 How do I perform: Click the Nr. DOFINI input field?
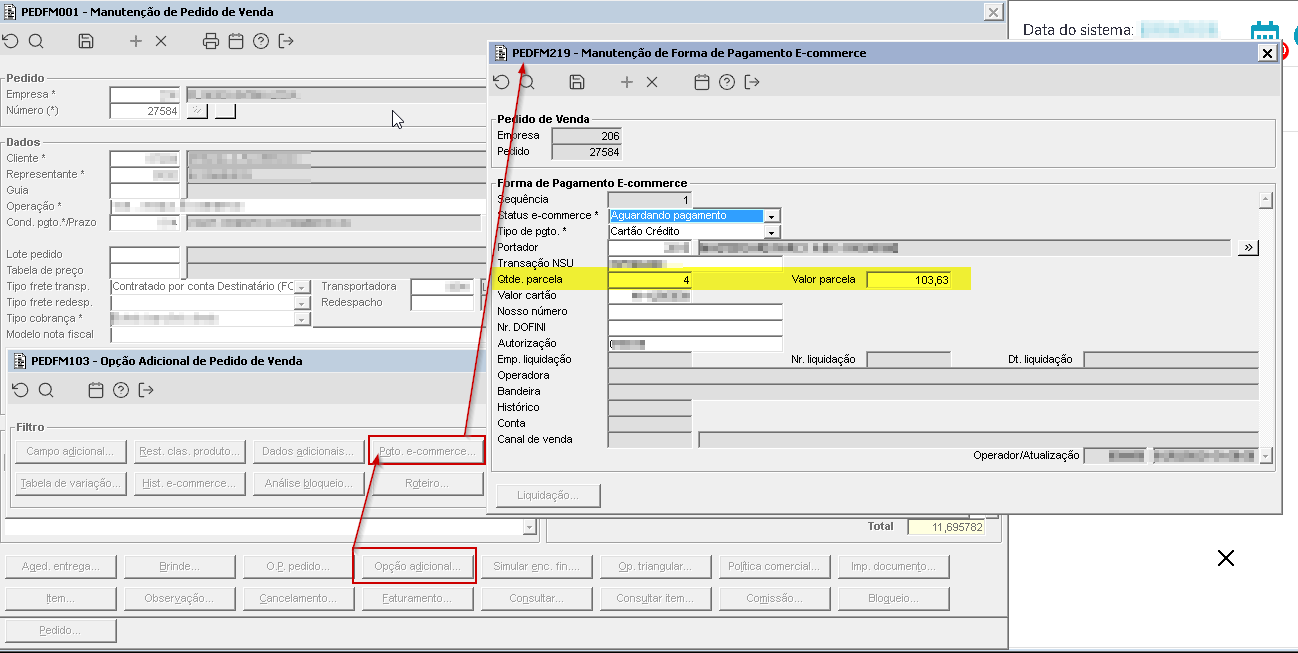(x=695, y=327)
